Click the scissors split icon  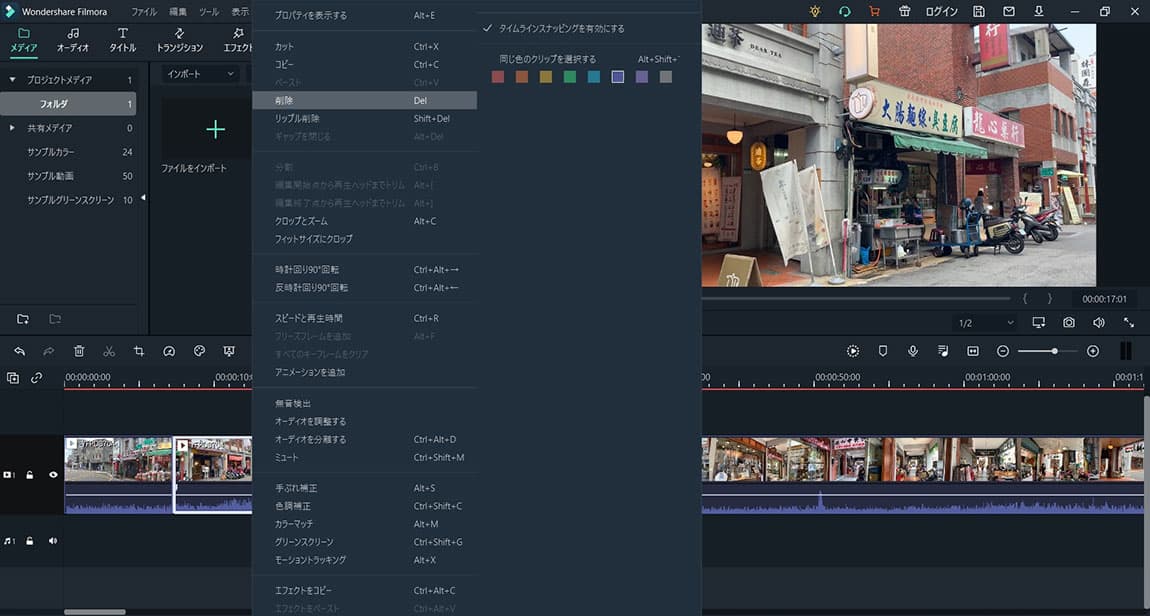coord(109,351)
